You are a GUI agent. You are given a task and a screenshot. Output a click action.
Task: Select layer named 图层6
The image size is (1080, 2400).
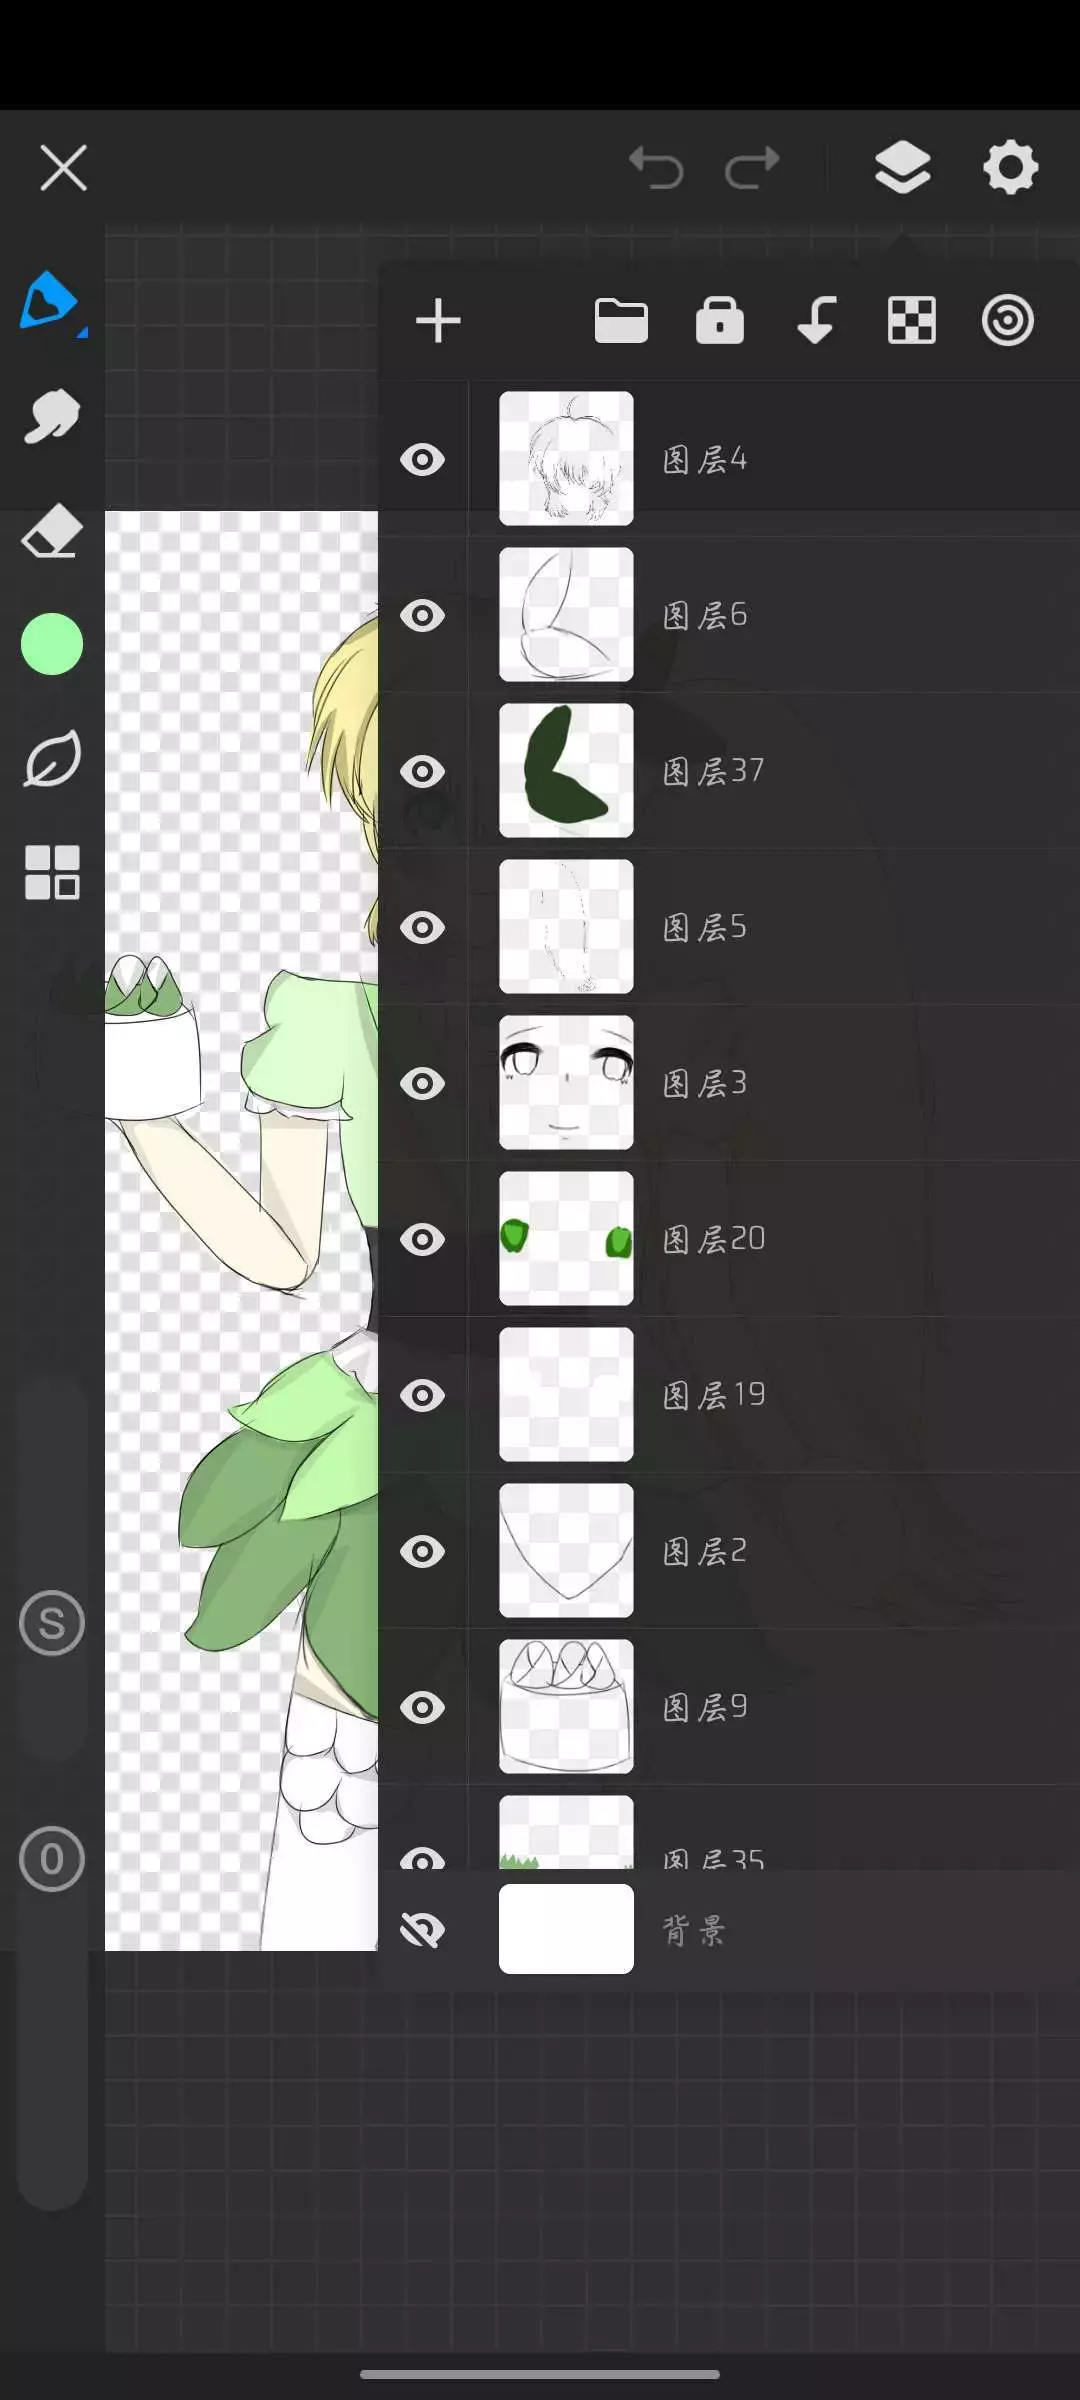click(705, 615)
